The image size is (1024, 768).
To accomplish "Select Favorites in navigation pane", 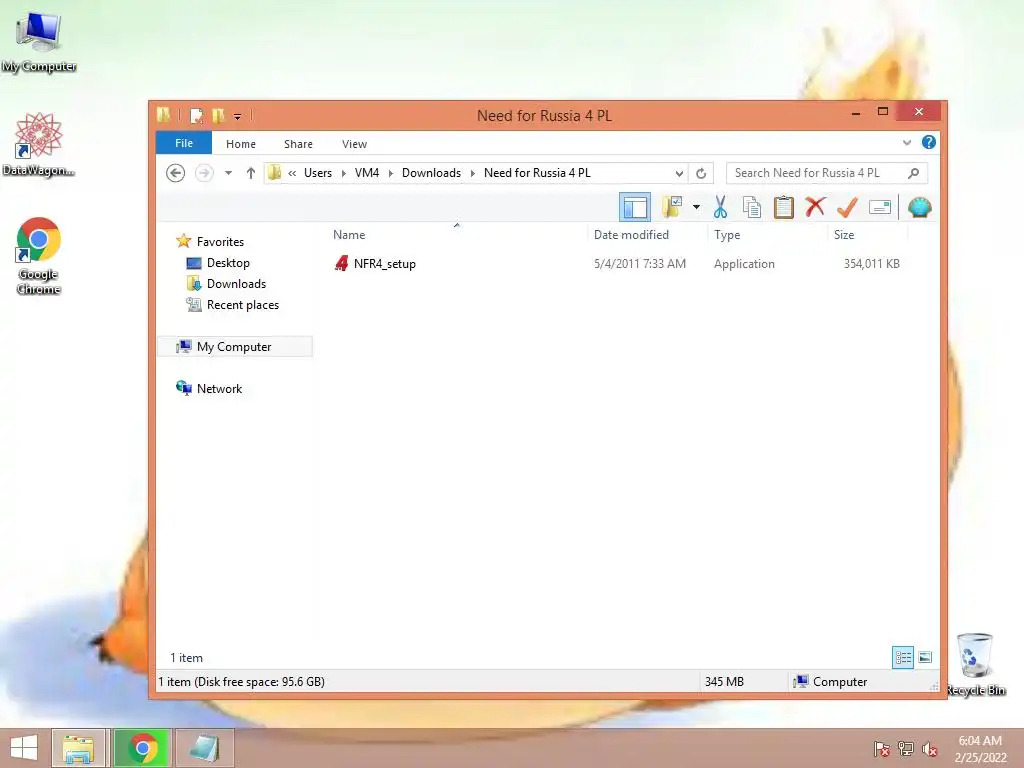I will click(x=220, y=242).
